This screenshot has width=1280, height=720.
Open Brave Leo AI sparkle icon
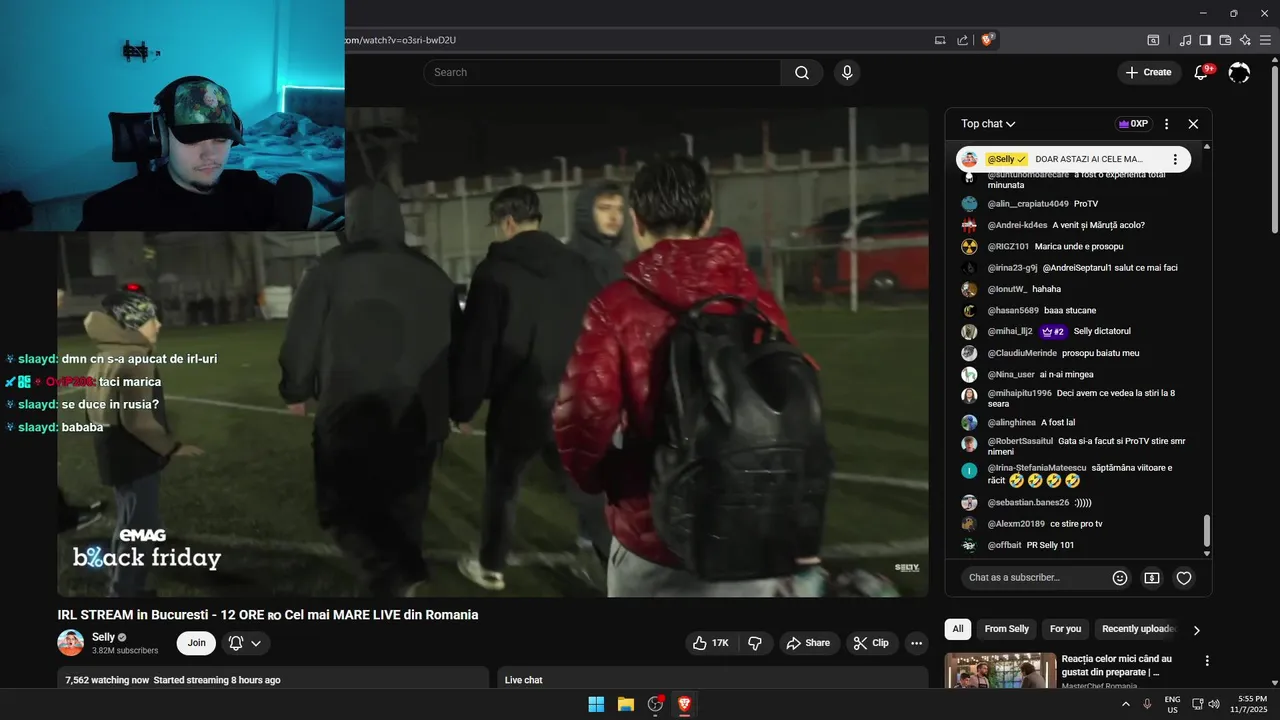click(1245, 40)
